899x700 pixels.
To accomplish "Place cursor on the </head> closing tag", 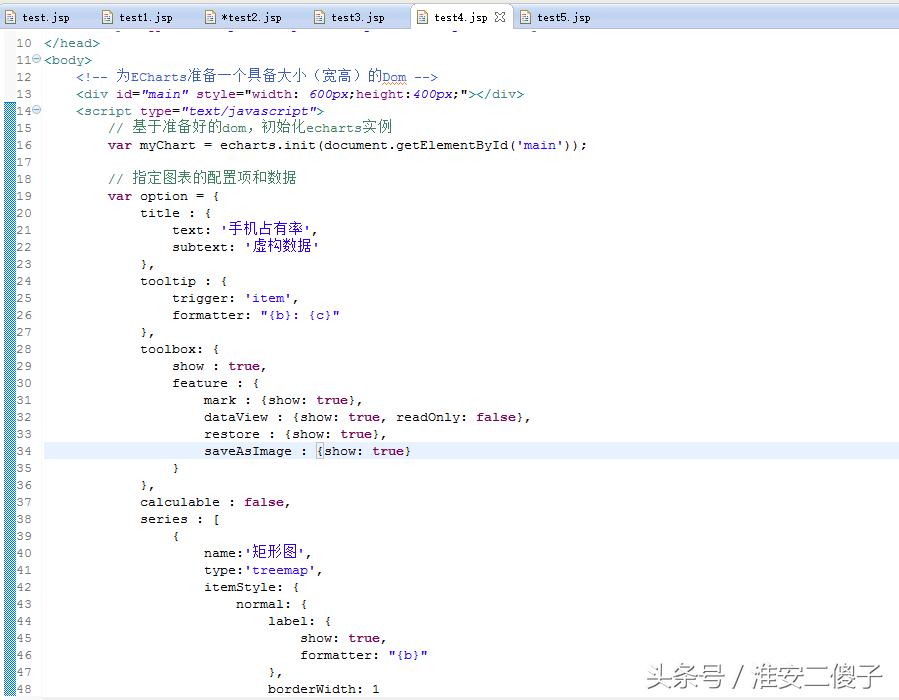I will coord(72,43).
